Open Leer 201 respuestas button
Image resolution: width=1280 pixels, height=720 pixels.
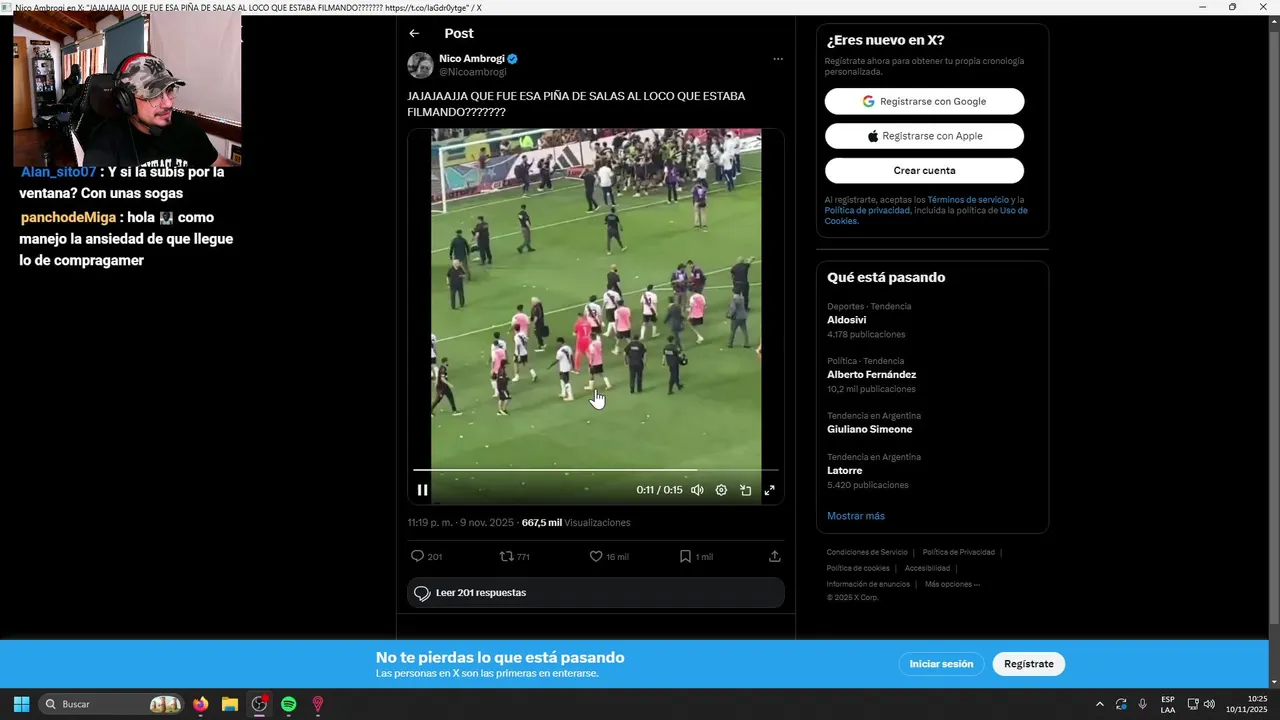pyautogui.click(x=596, y=593)
